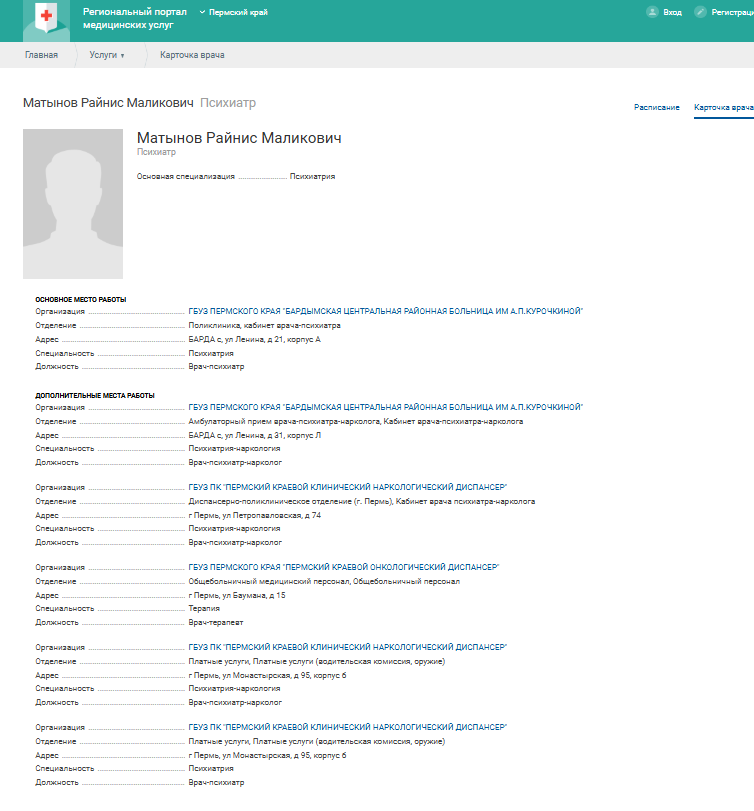
Task: Open last narcological dispensary link with Психиатрия specialty
Action: coord(348,727)
